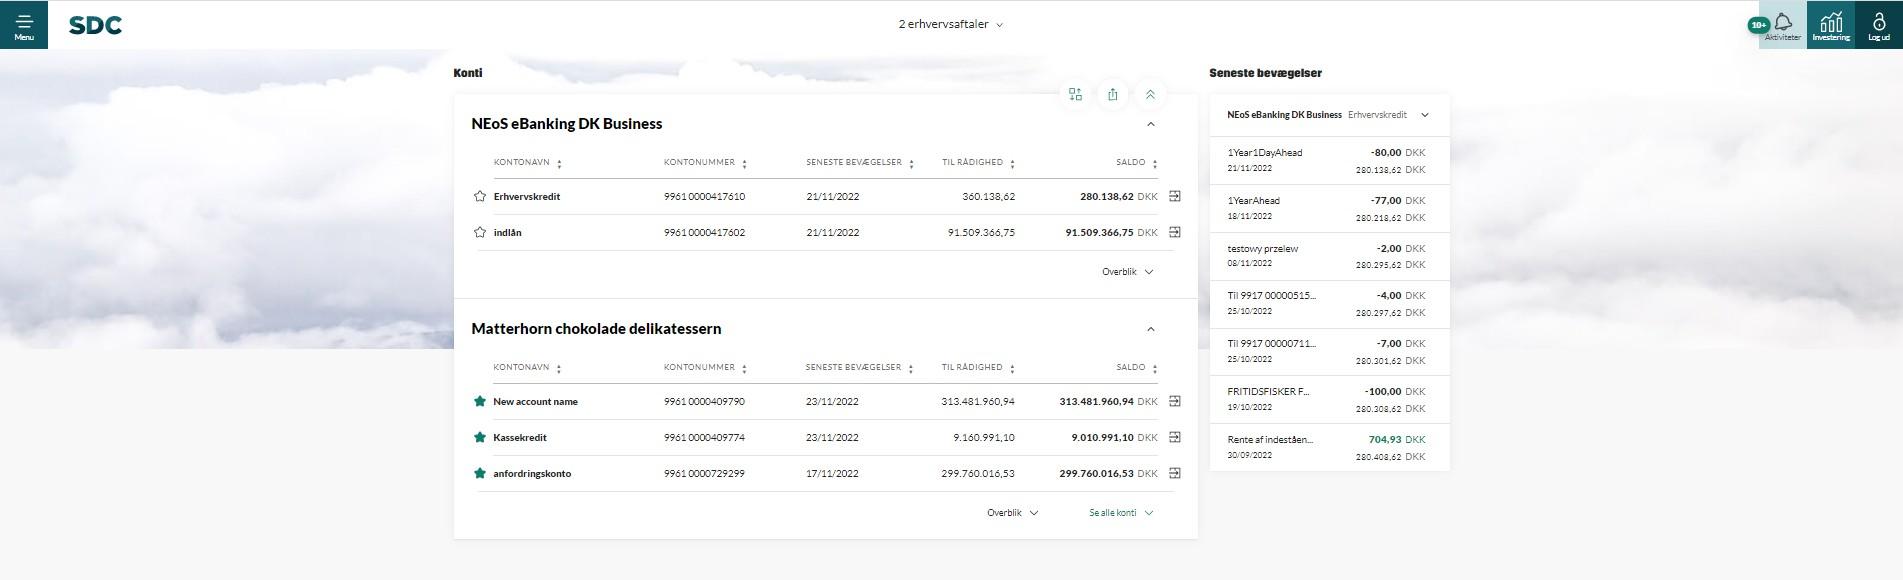Expand Overblik under NEoS eBanking group
The width and height of the screenshot is (1903, 580).
tap(1128, 272)
